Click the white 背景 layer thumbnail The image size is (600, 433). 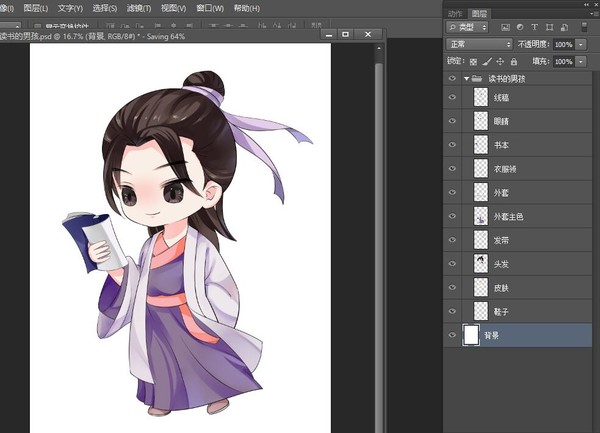click(471, 335)
